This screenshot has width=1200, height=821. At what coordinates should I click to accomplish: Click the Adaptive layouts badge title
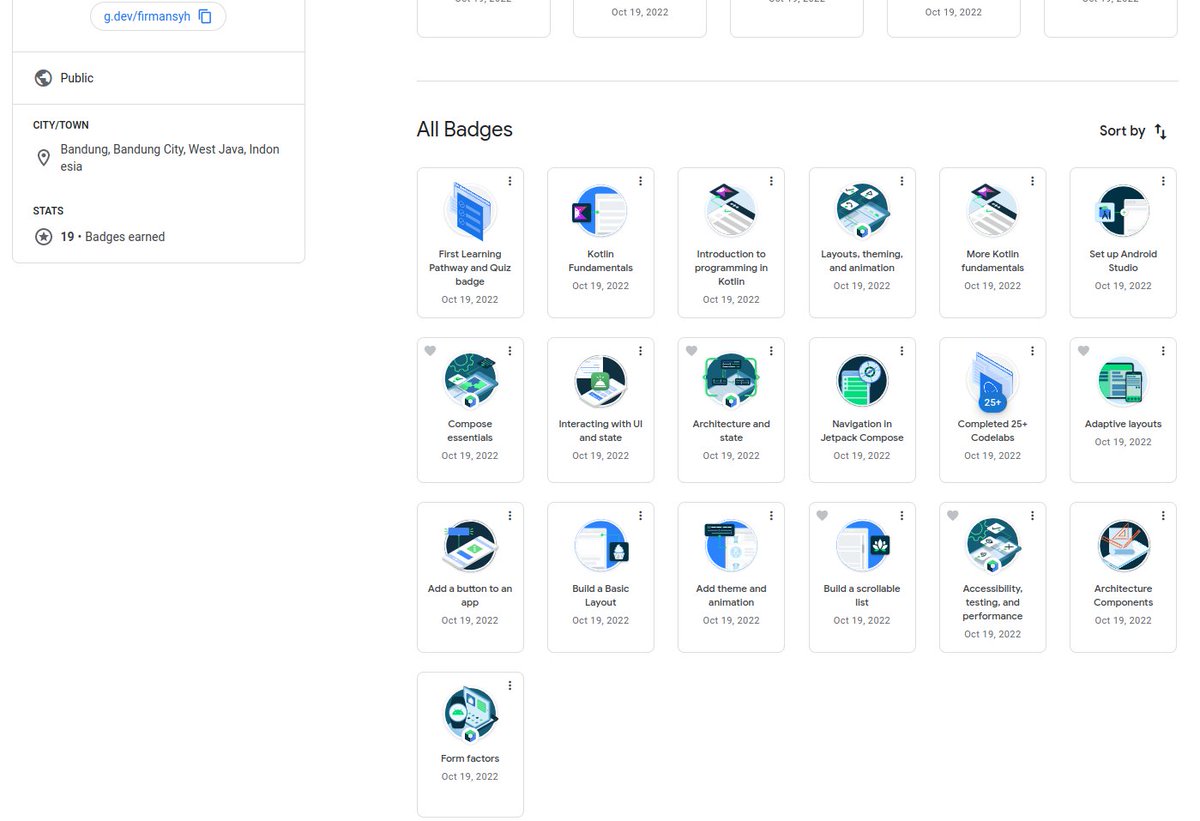click(1123, 424)
